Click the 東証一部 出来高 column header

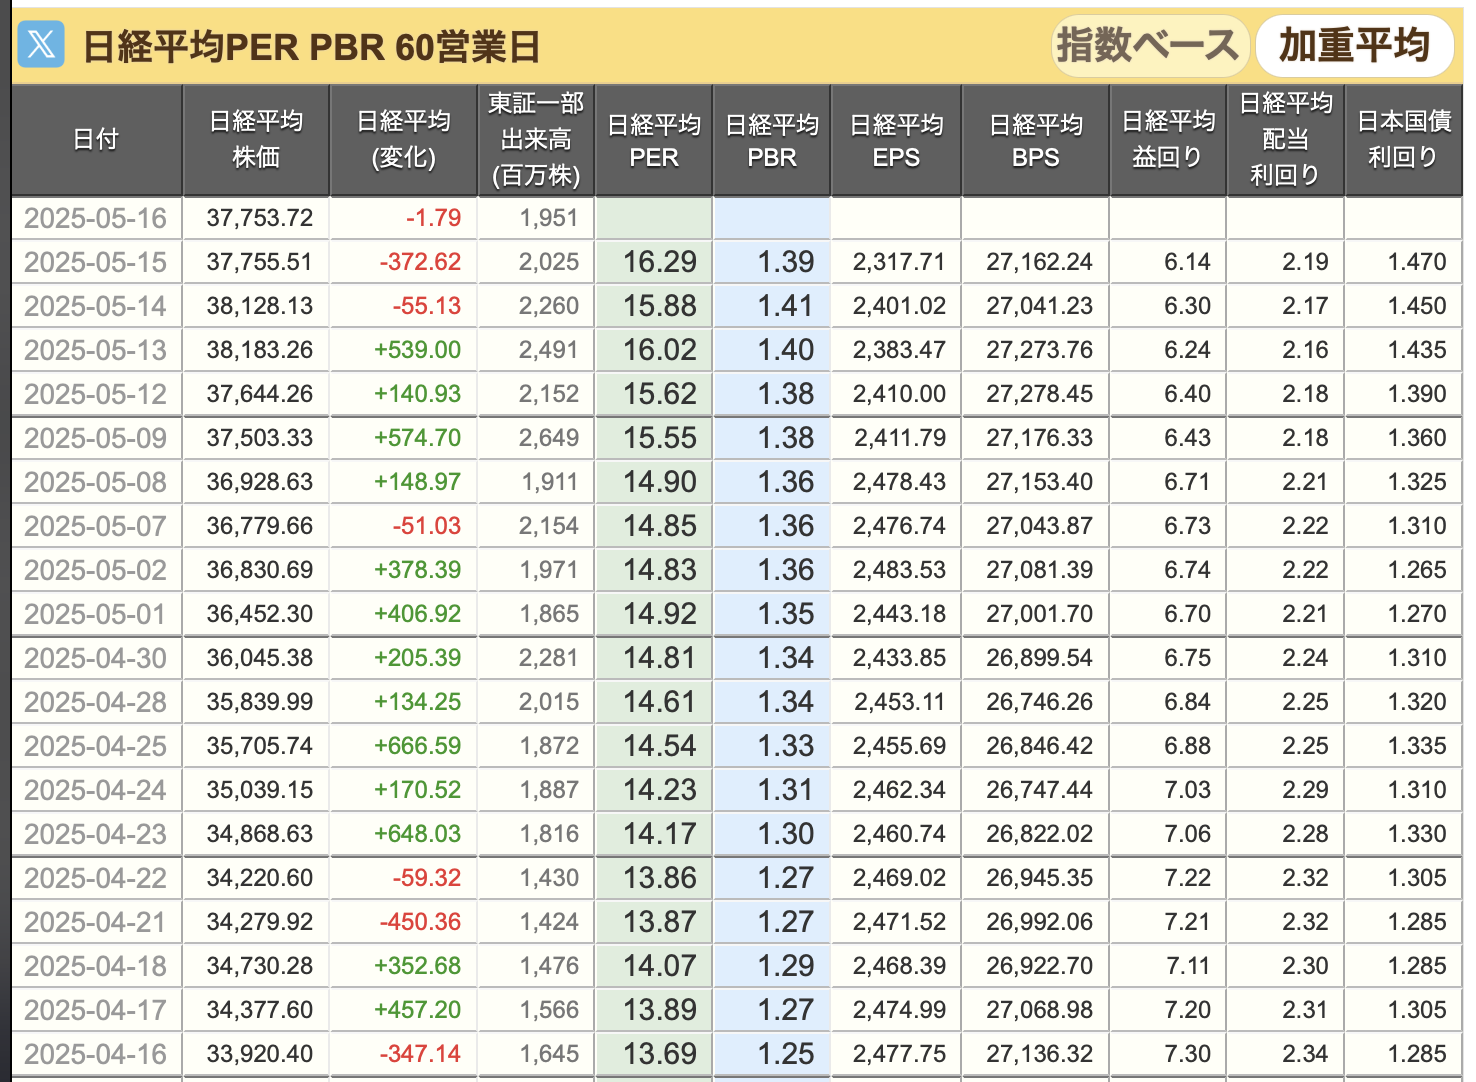click(536, 140)
